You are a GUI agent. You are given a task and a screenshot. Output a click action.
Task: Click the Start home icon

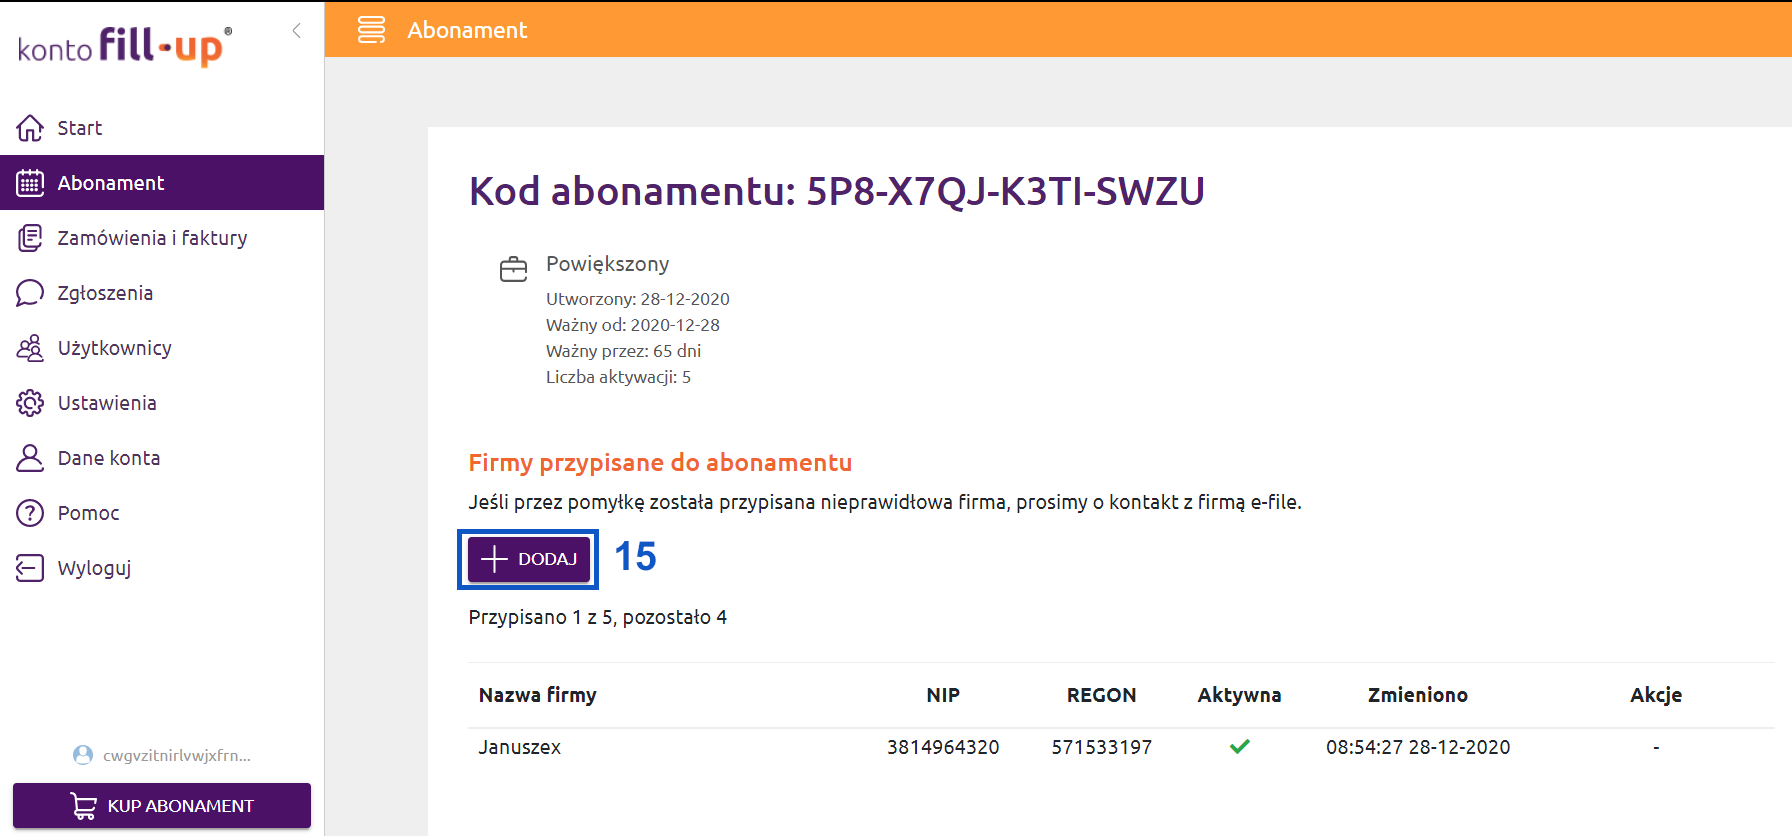tap(30, 128)
